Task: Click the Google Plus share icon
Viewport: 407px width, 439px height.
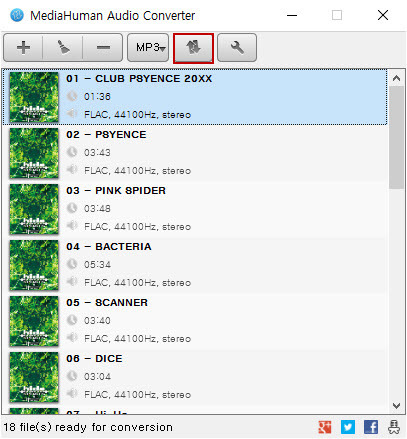Action: pos(325,427)
